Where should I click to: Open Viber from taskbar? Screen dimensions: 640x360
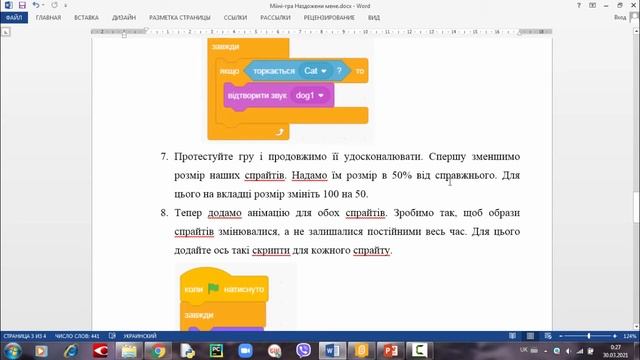tap(303, 350)
